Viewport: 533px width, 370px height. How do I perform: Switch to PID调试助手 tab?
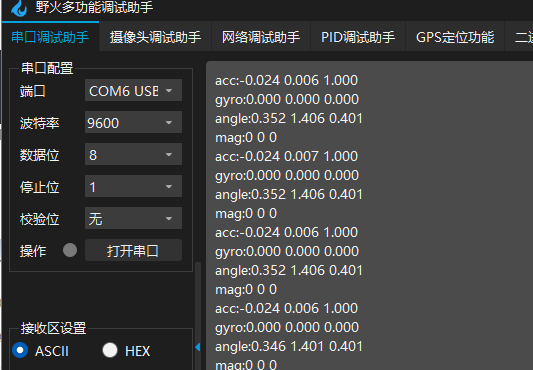click(358, 37)
